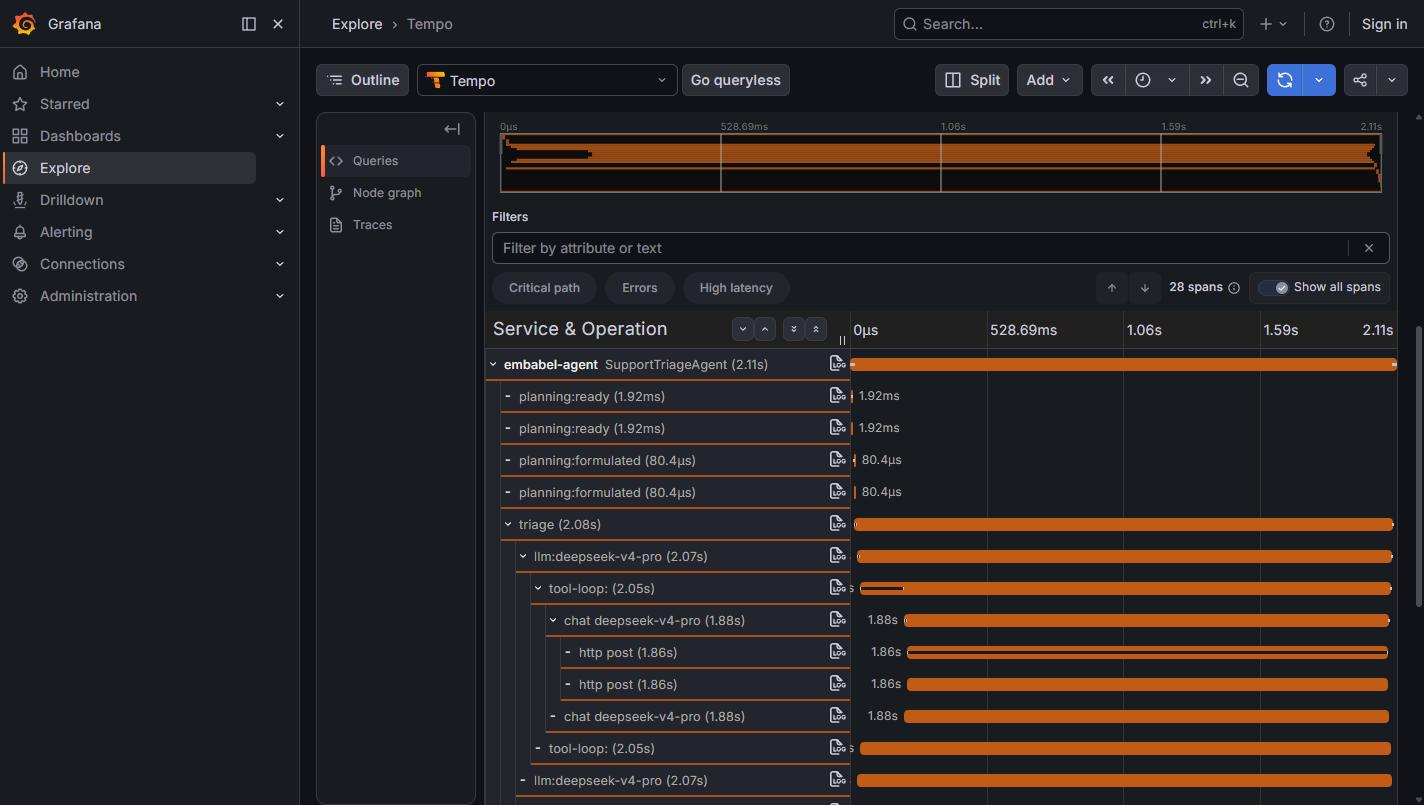
Task: Open Starred section
Action: point(64,104)
